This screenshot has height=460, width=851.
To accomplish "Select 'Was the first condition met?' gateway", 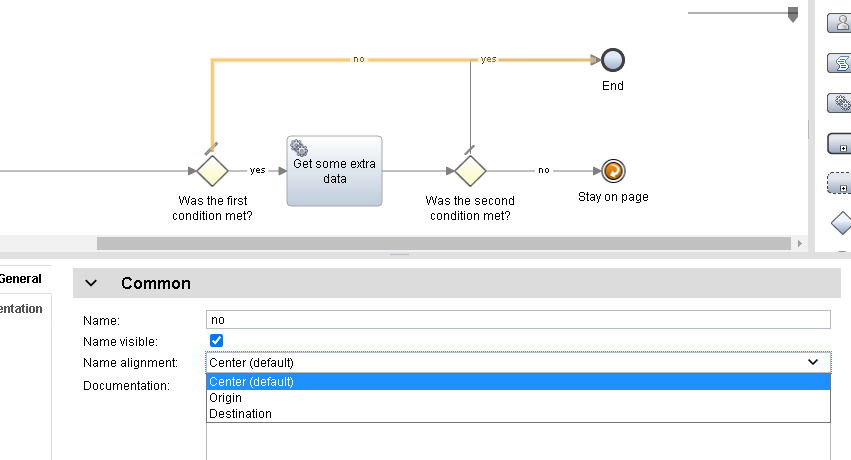I will pyautogui.click(x=210, y=171).
